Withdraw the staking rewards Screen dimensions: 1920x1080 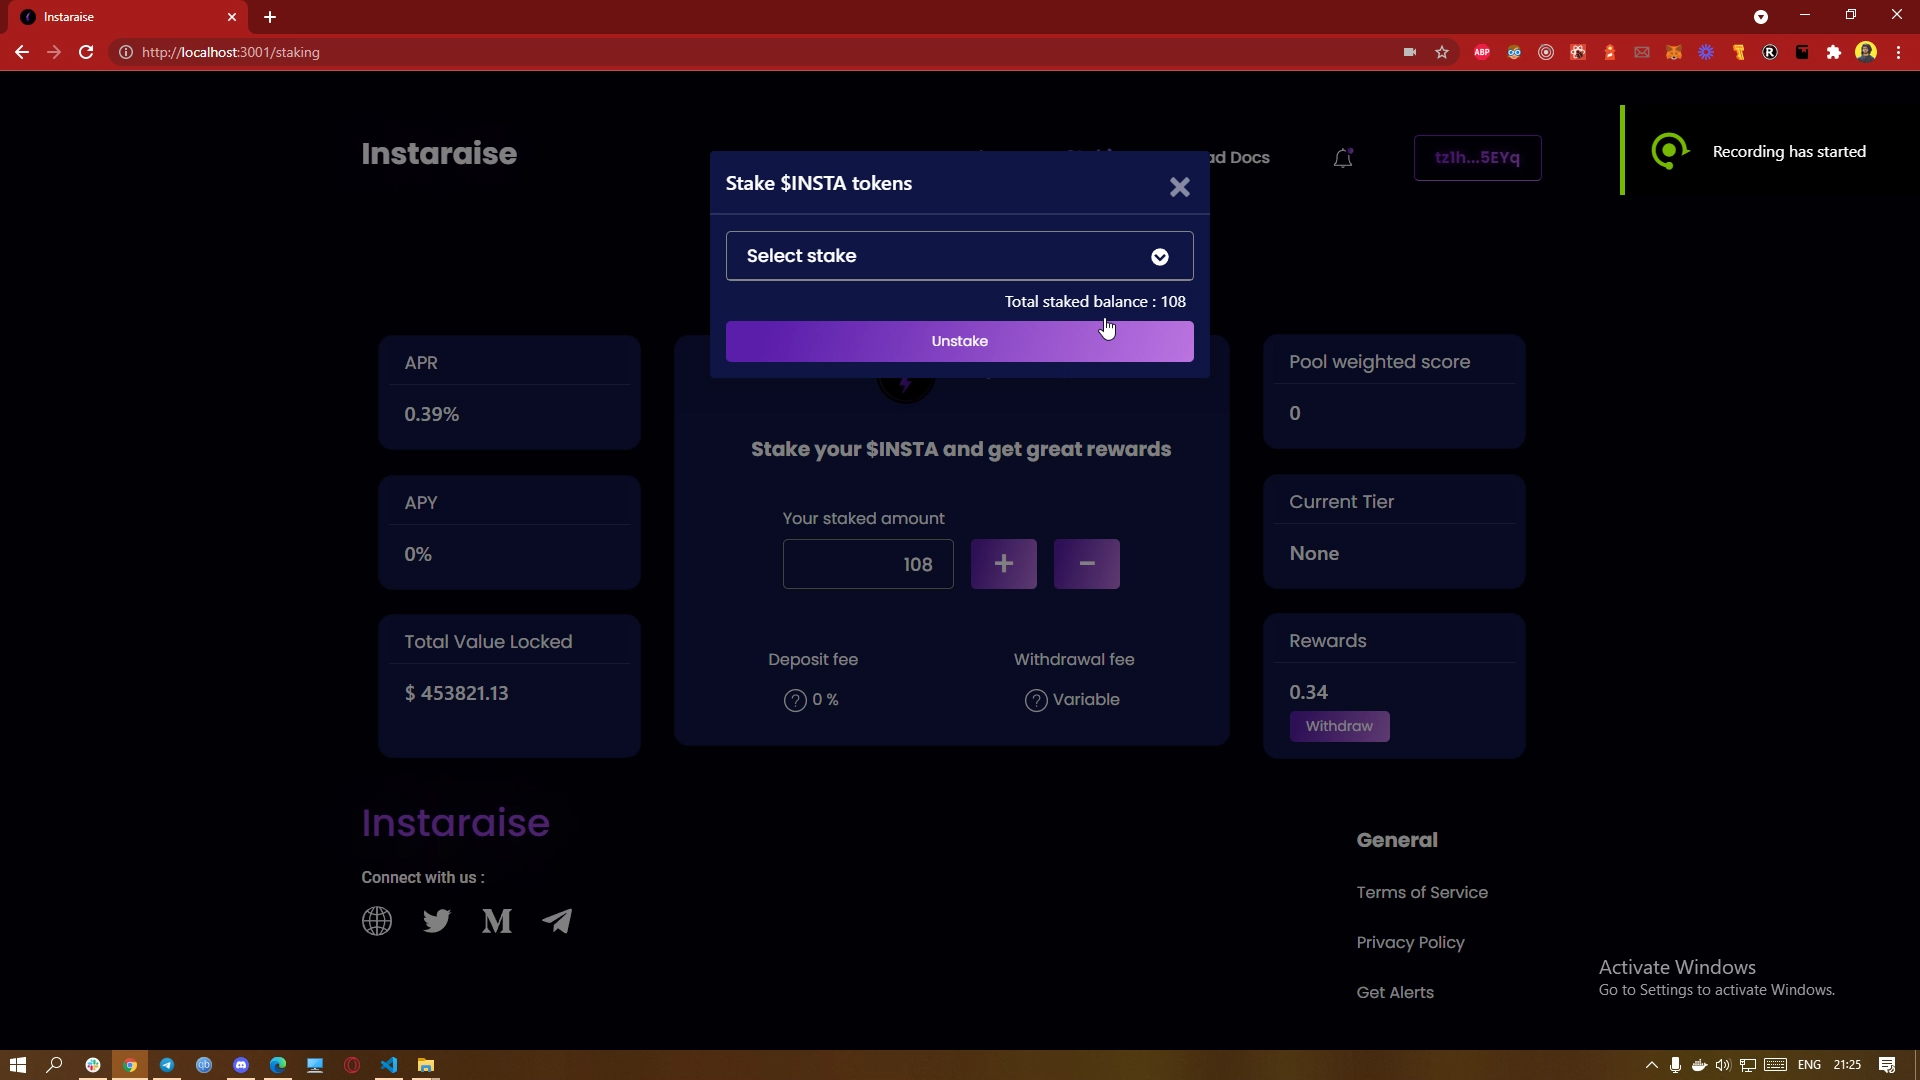[x=1338, y=726]
